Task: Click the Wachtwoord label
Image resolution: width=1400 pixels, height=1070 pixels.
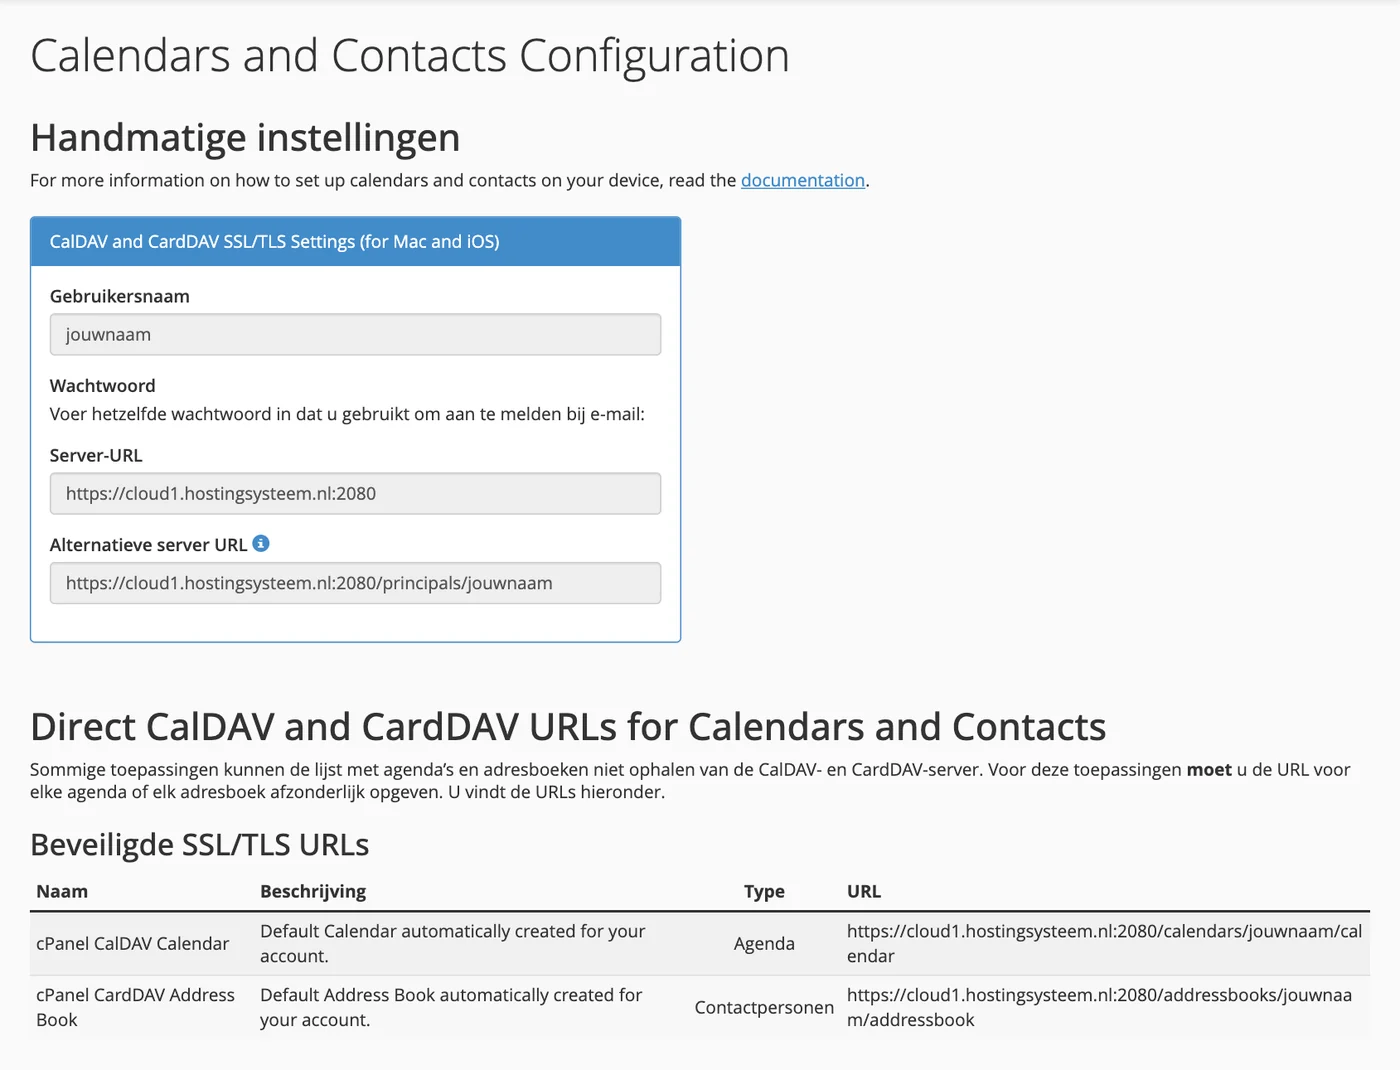Action: [x=103, y=386]
